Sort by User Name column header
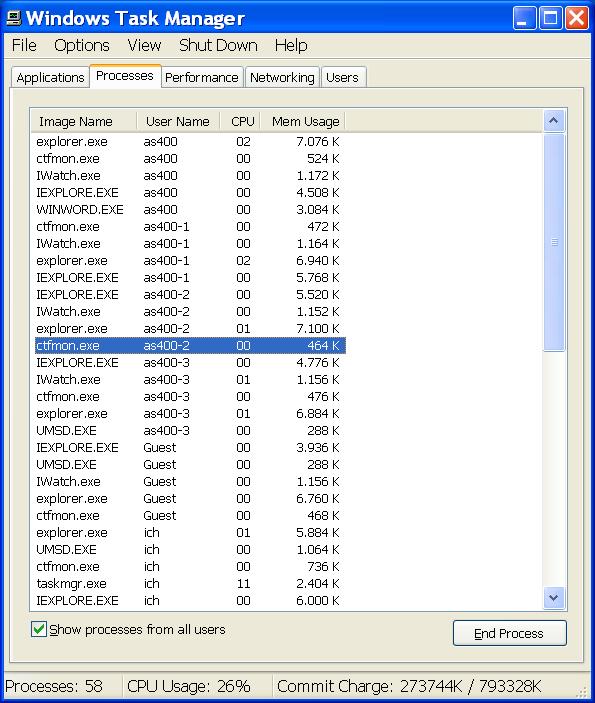This screenshot has height=703, width=595. 178,122
